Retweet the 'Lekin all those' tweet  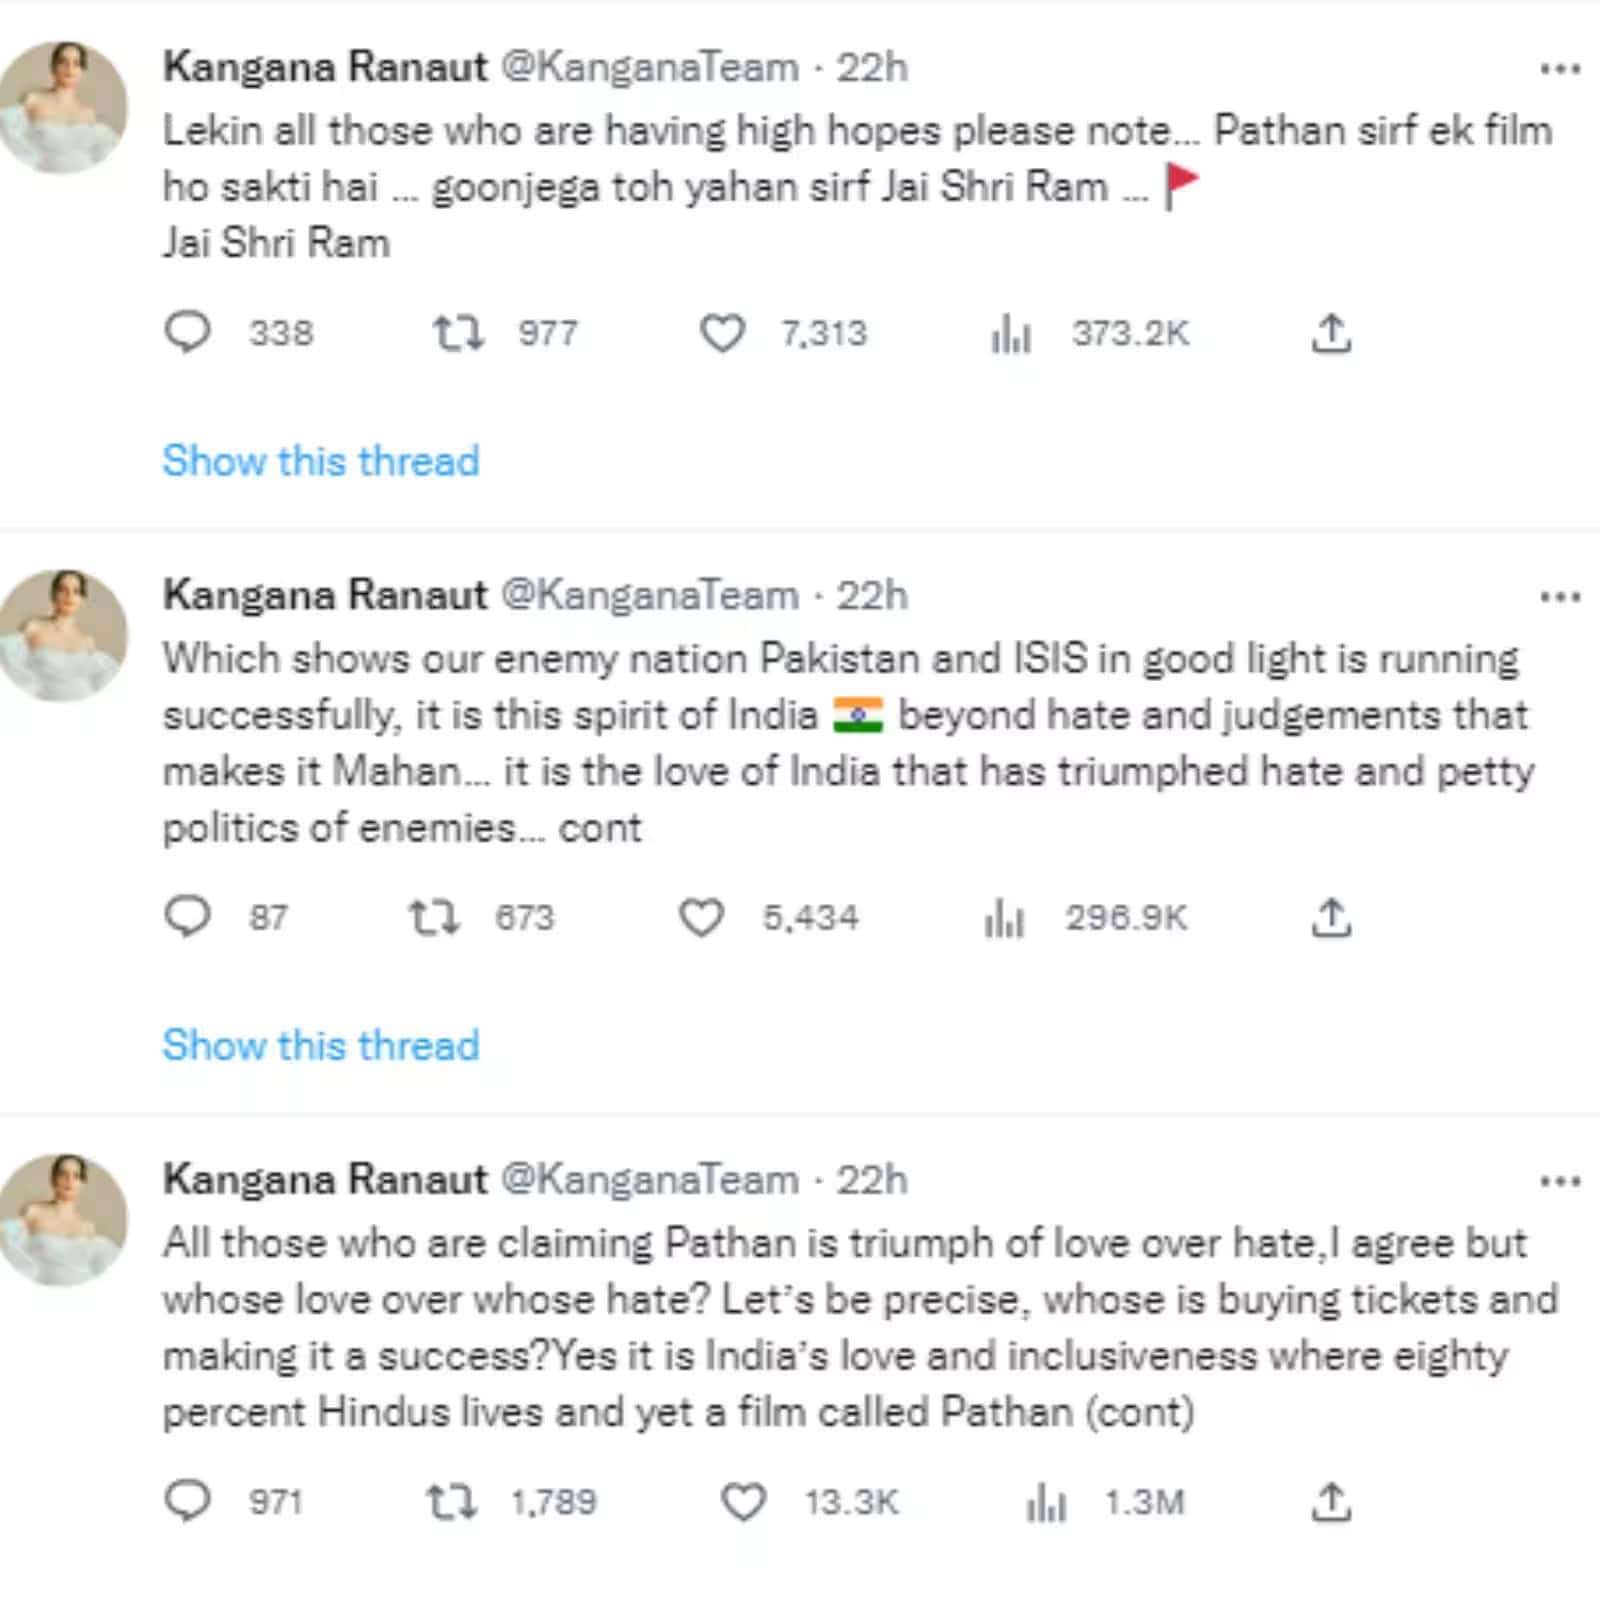(x=458, y=333)
